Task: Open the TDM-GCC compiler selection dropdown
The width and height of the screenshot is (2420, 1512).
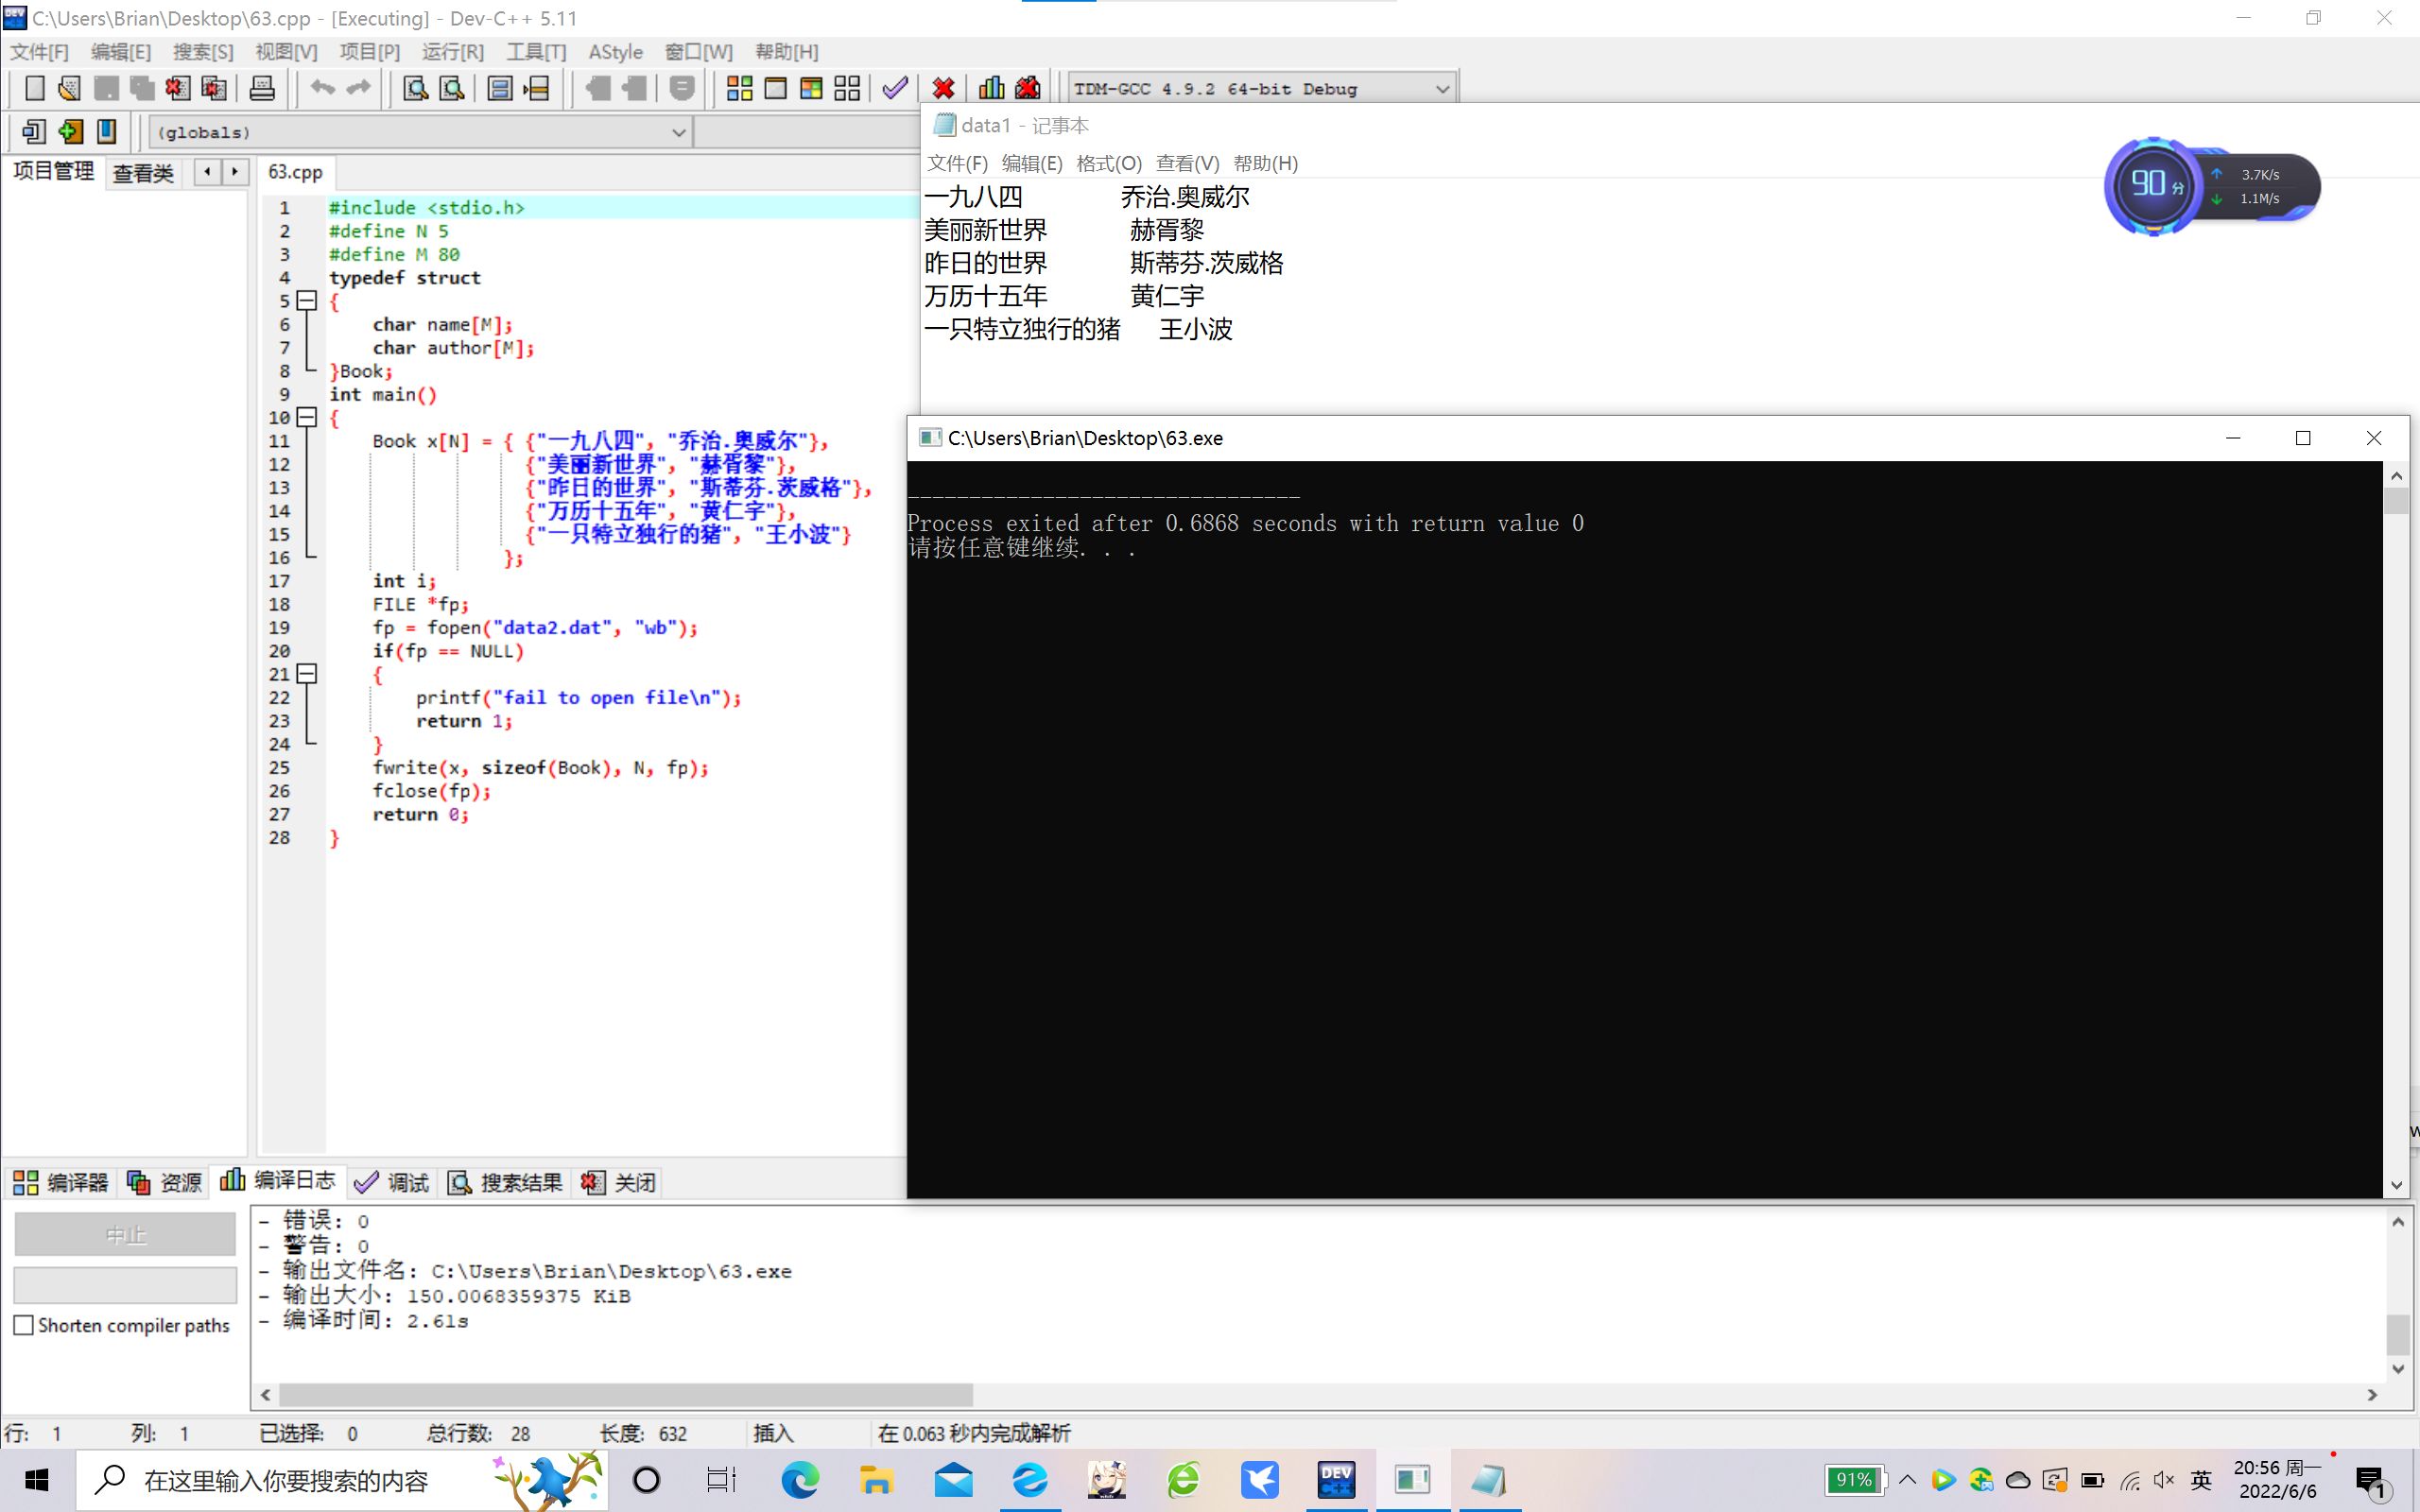Action: click(x=1441, y=89)
